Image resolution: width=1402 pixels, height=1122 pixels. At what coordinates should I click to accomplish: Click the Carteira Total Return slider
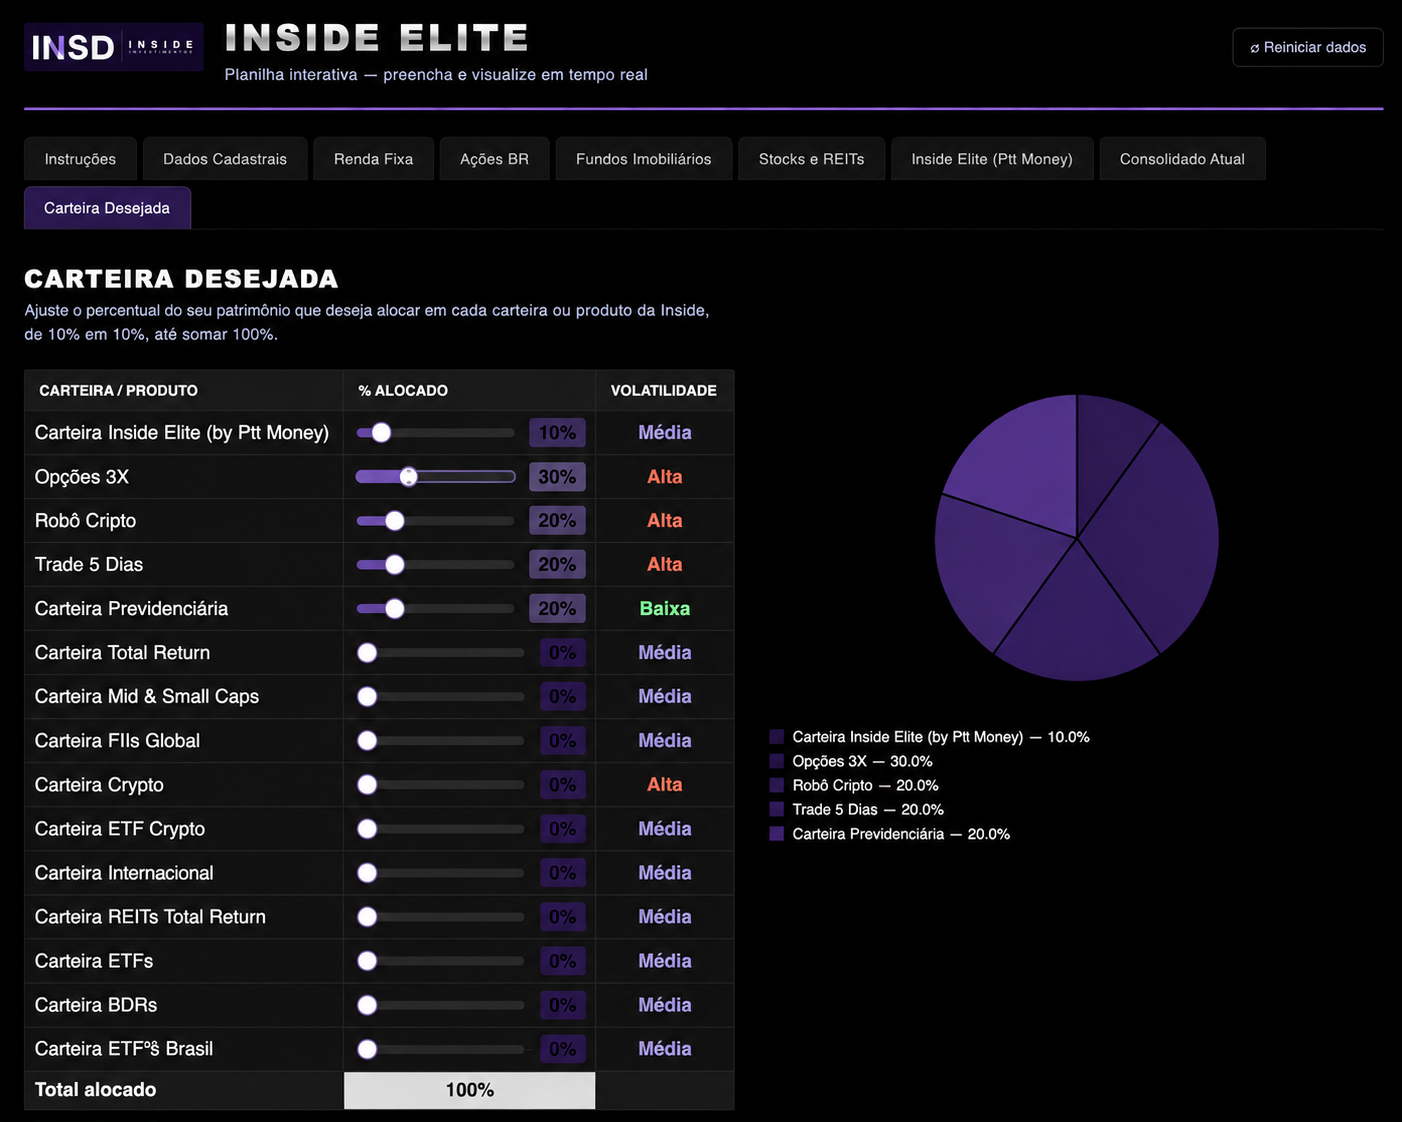441,653
